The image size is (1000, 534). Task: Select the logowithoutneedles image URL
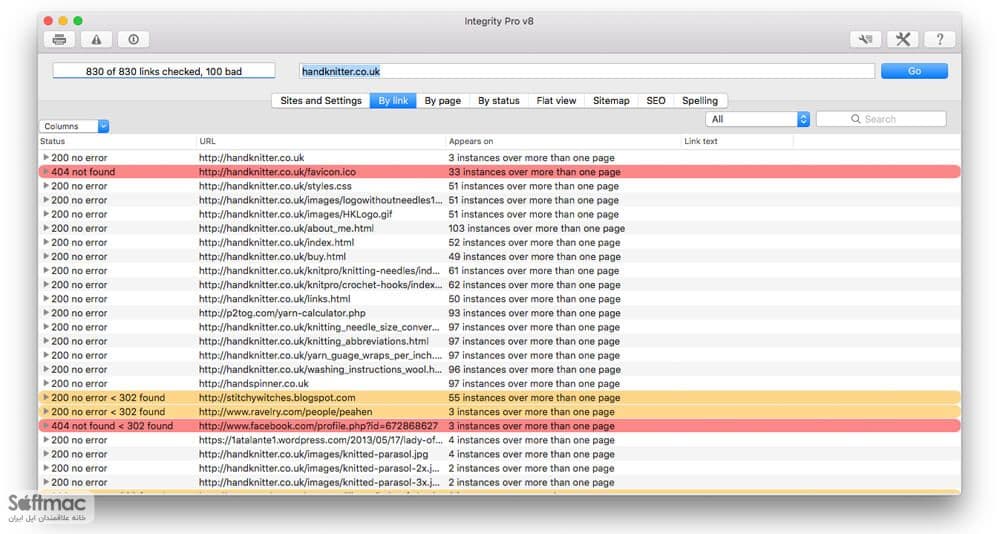tap(320, 200)
